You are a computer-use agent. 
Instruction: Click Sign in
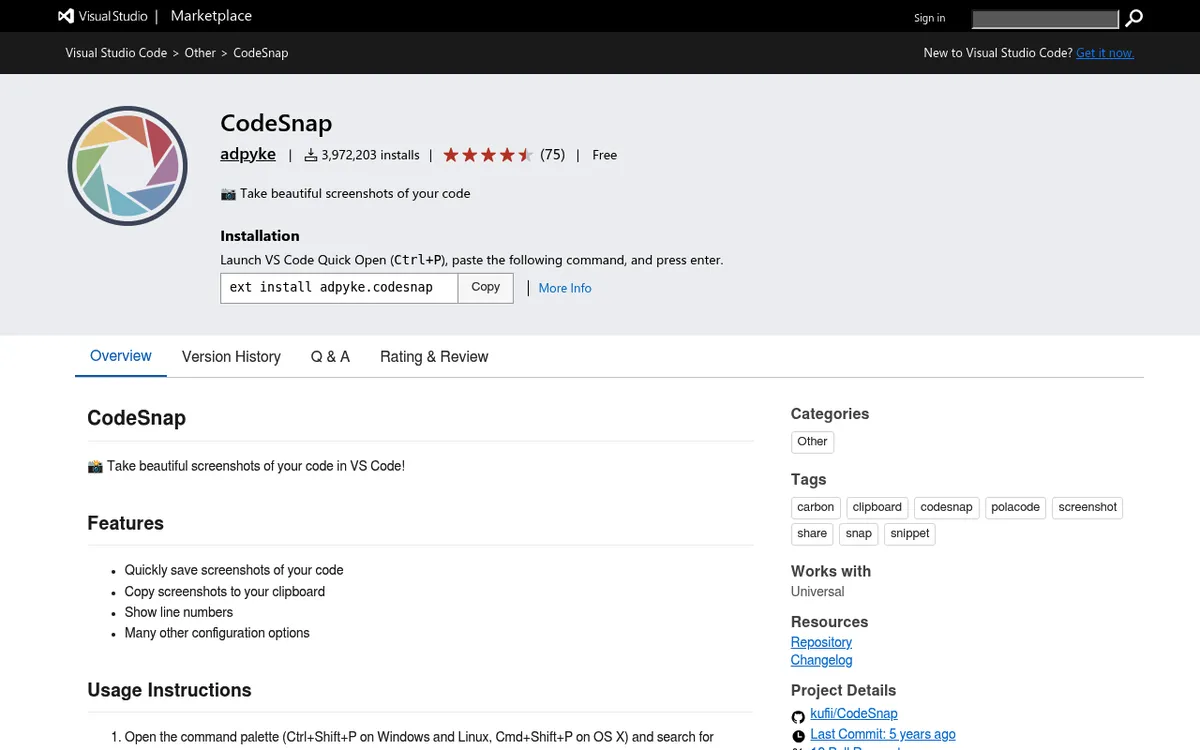(929, 18)
